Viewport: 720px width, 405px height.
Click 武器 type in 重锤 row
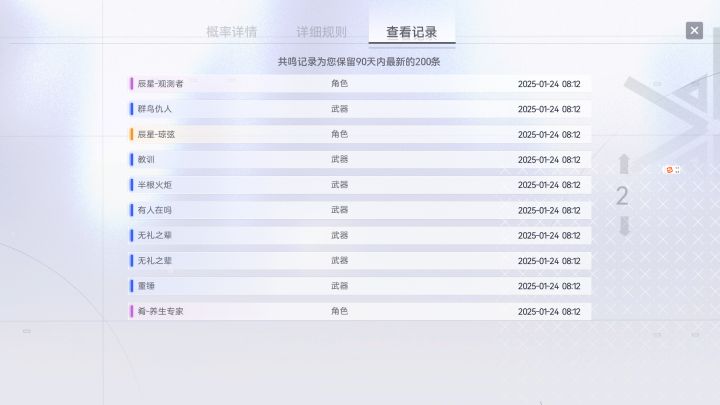(339, 286)
